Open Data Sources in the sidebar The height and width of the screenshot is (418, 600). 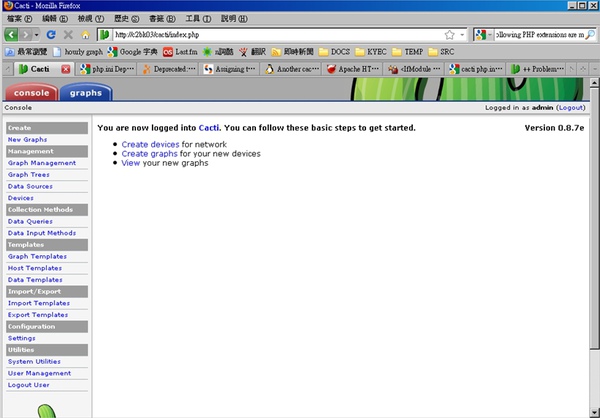click(30, 186)
